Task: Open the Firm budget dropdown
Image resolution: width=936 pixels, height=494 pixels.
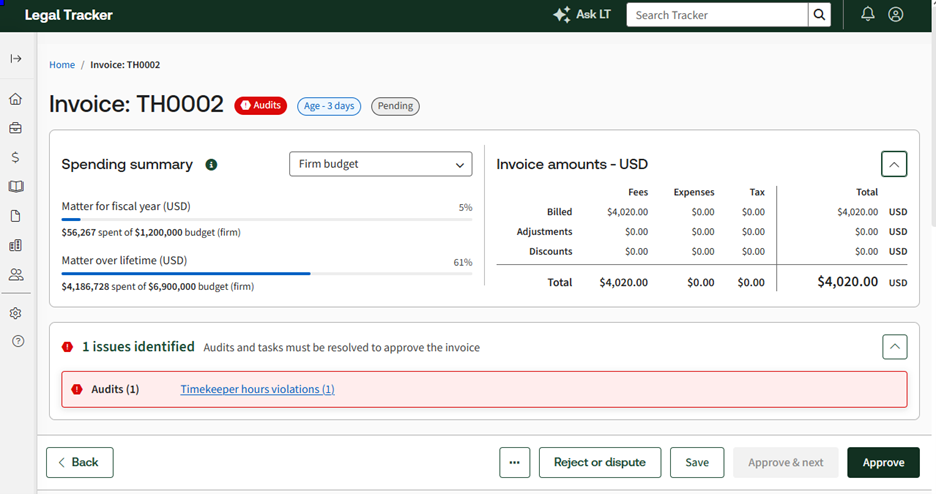Action: click(381, 164)
